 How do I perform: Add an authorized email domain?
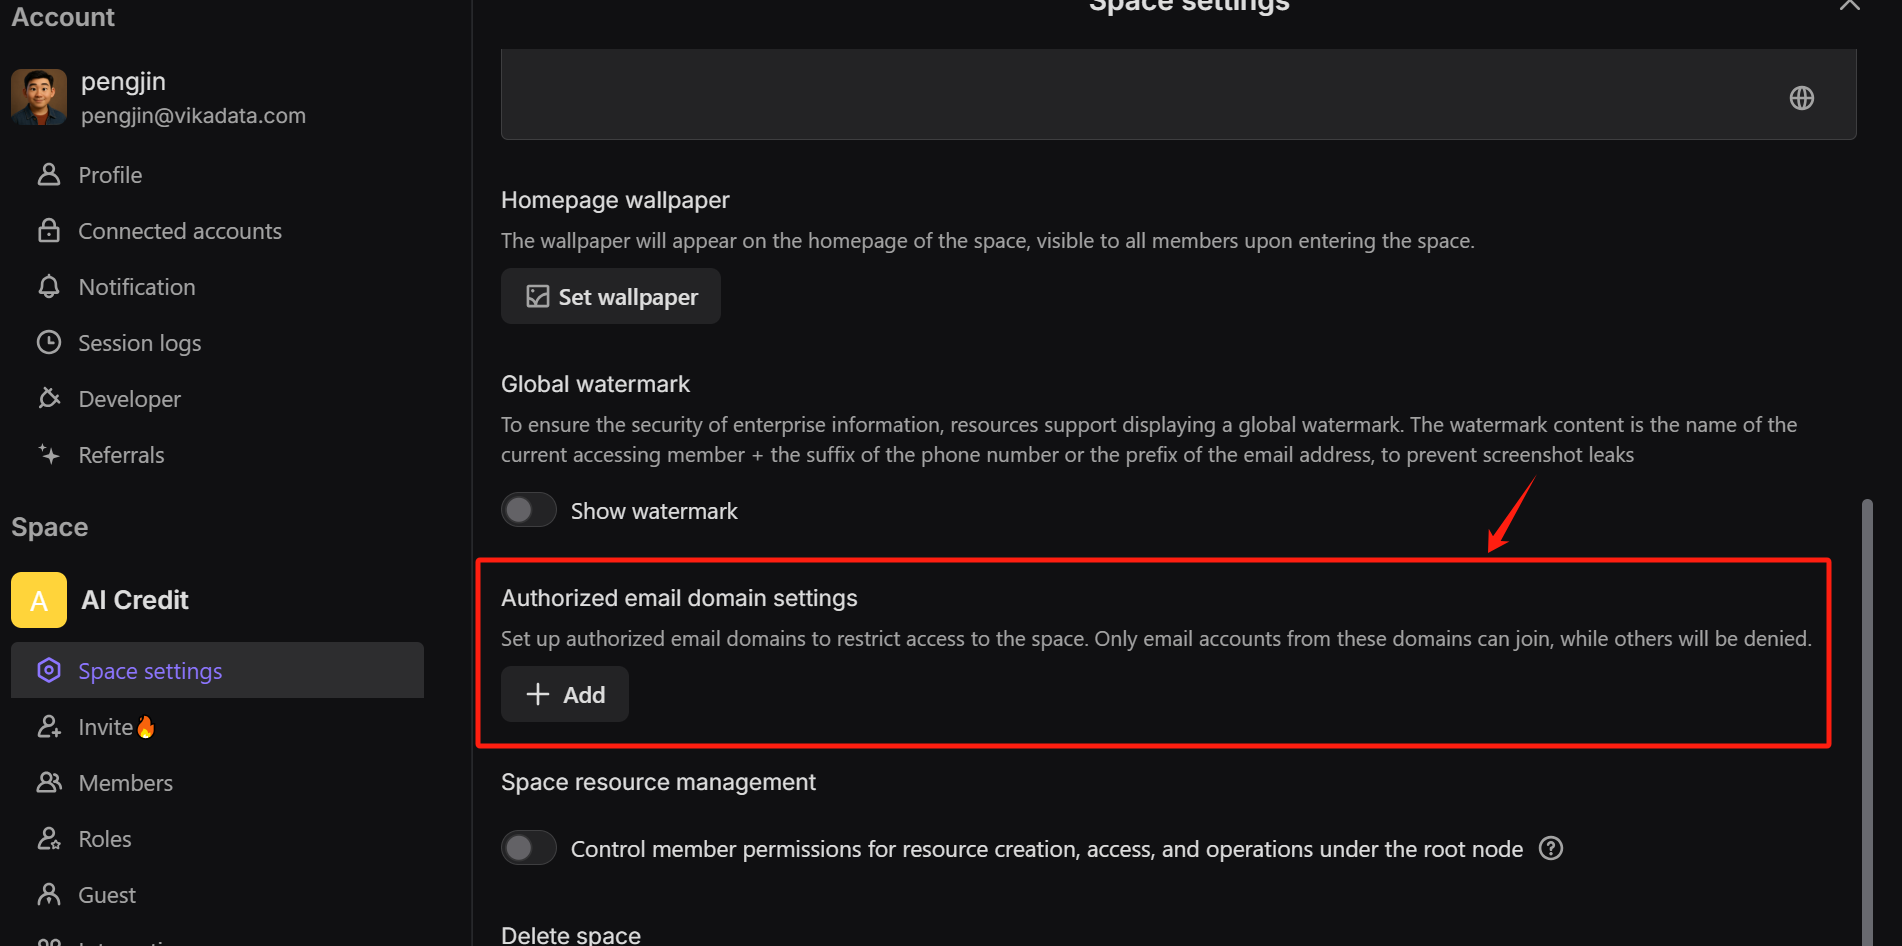(x=565, y=694)
